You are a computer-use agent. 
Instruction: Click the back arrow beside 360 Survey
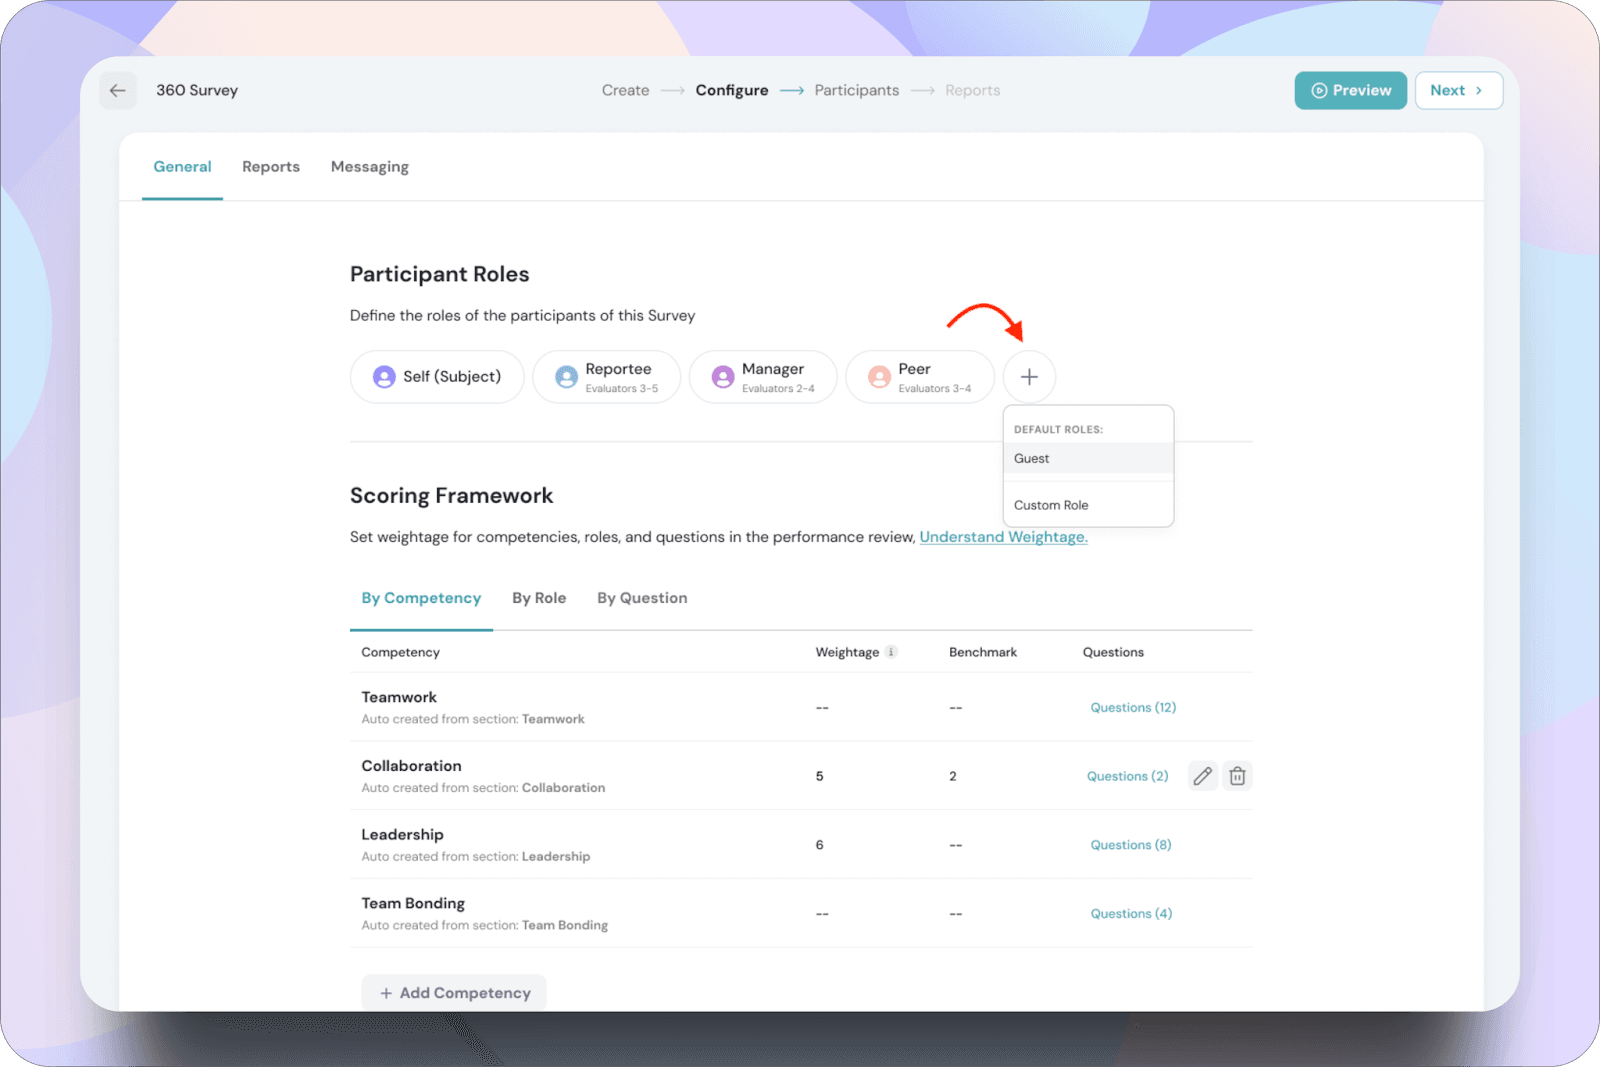[x=118, y=91]
